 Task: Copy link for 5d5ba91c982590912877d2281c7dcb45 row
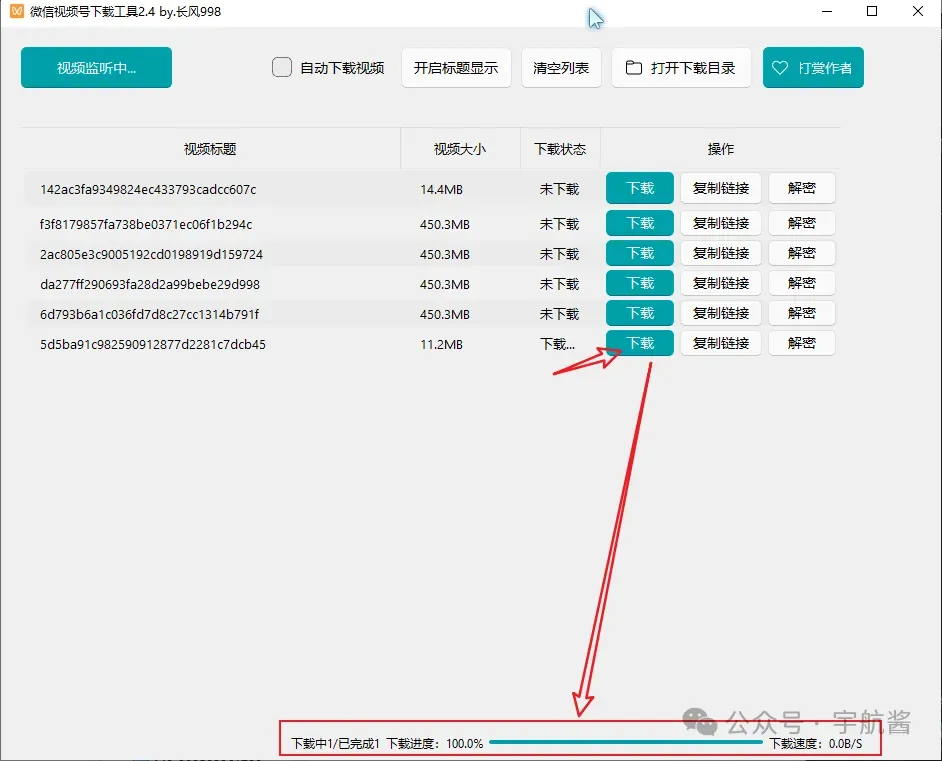pos(721,343)
